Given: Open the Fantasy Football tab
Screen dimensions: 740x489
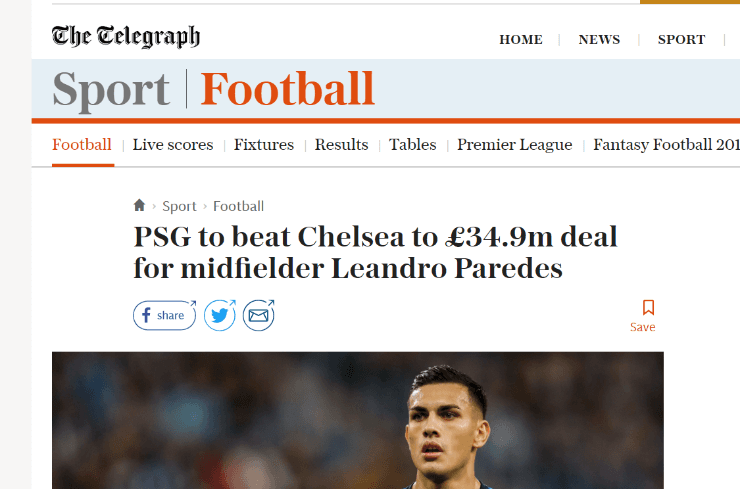Looking at the screenshot, I should [x=666, y=145].
